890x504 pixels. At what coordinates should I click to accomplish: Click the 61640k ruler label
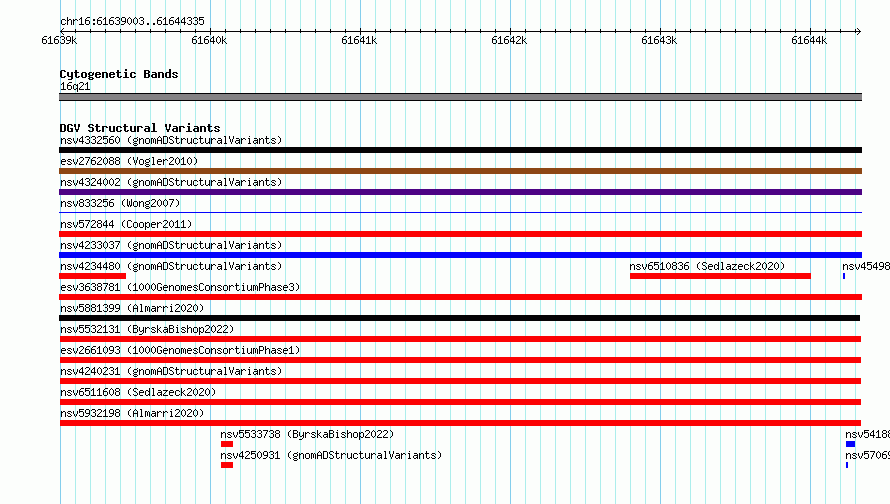click(209, 40)
